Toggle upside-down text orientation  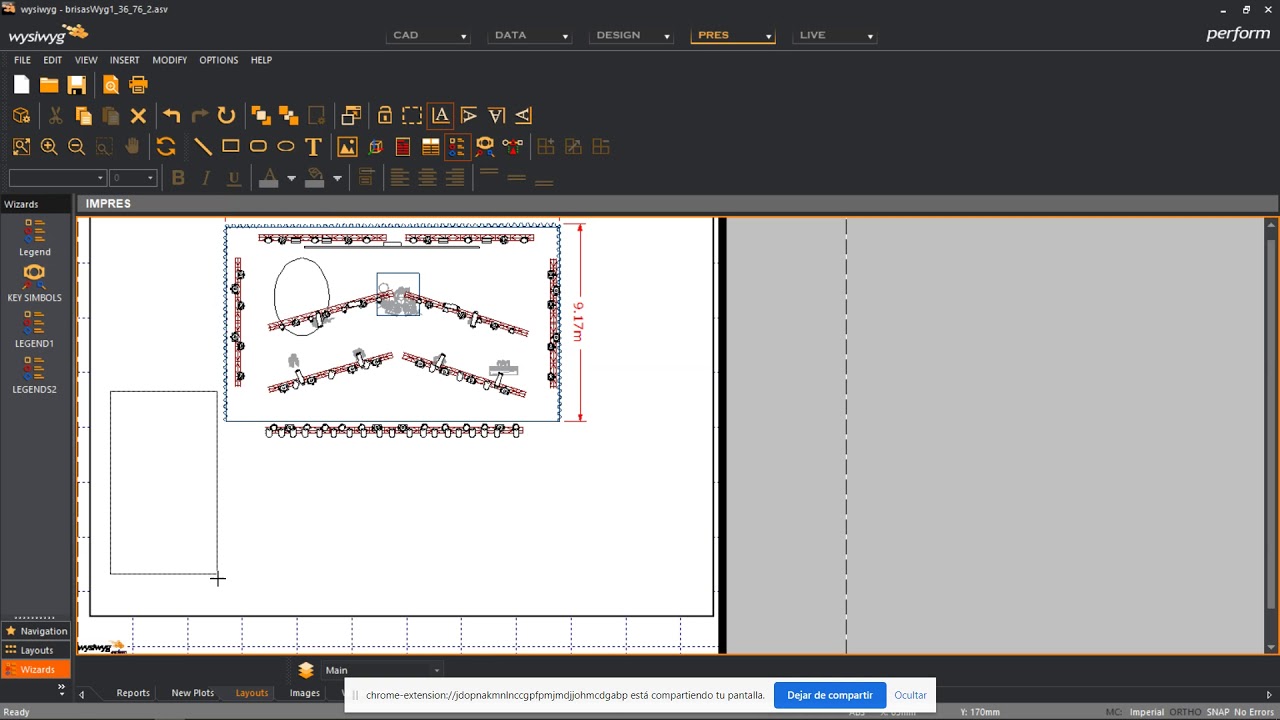pos(496,116)
